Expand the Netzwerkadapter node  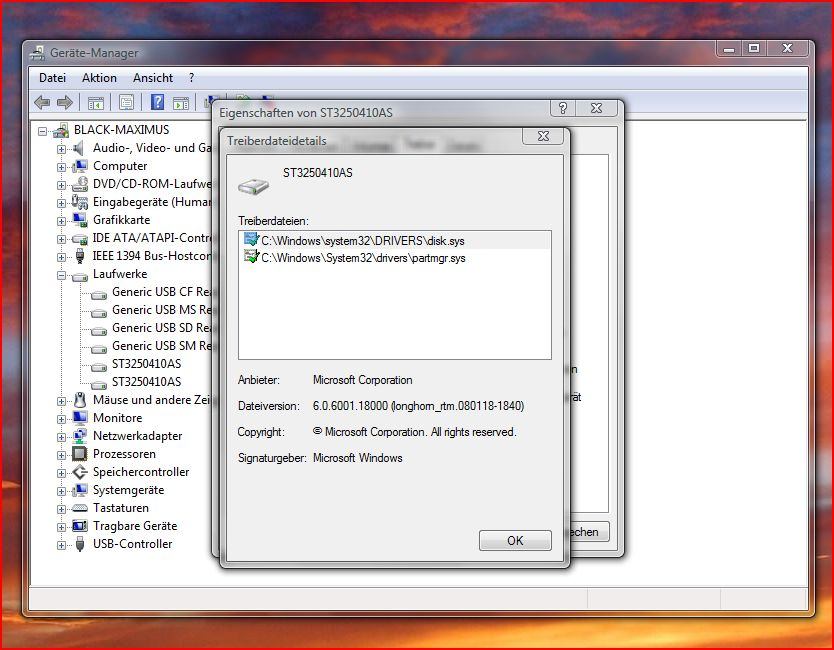[62, 437]
